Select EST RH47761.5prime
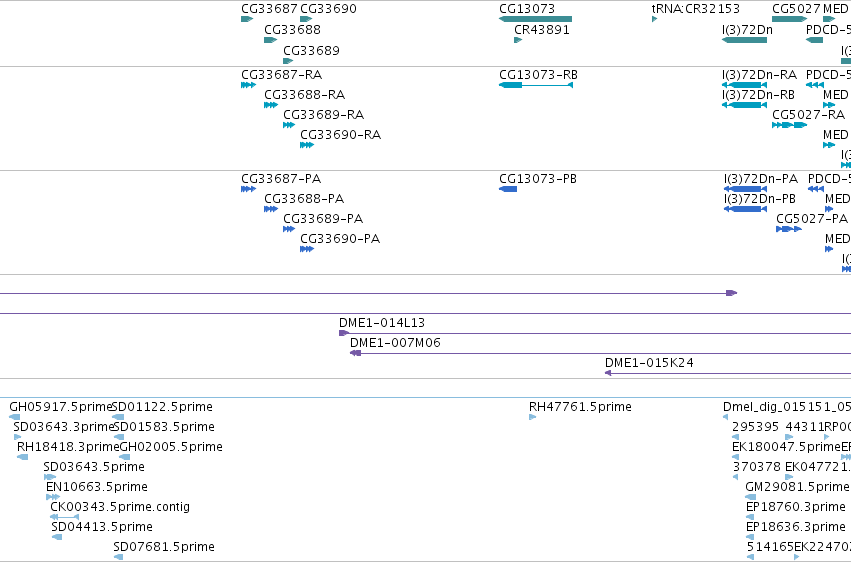 point(532,417)
